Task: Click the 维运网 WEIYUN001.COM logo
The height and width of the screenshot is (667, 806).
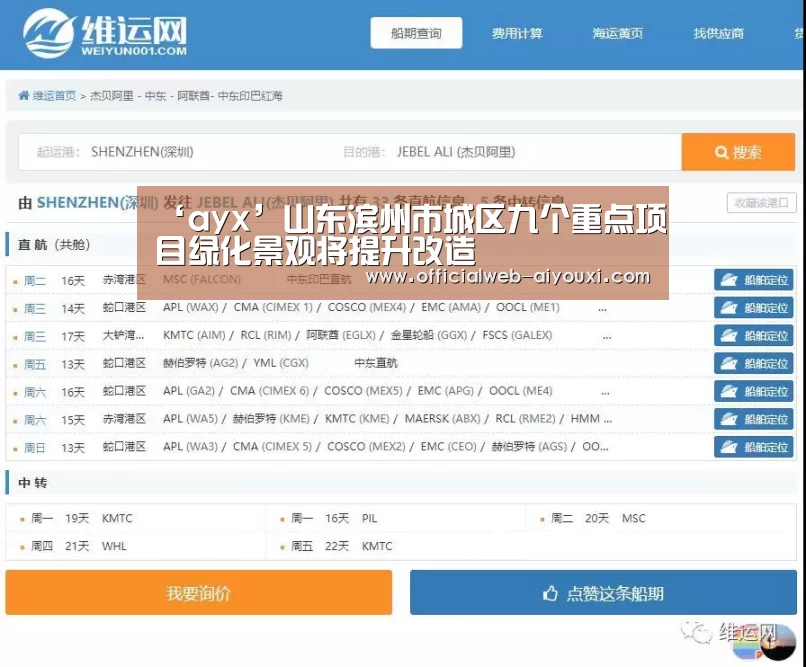Action: (x=105, y=34)
